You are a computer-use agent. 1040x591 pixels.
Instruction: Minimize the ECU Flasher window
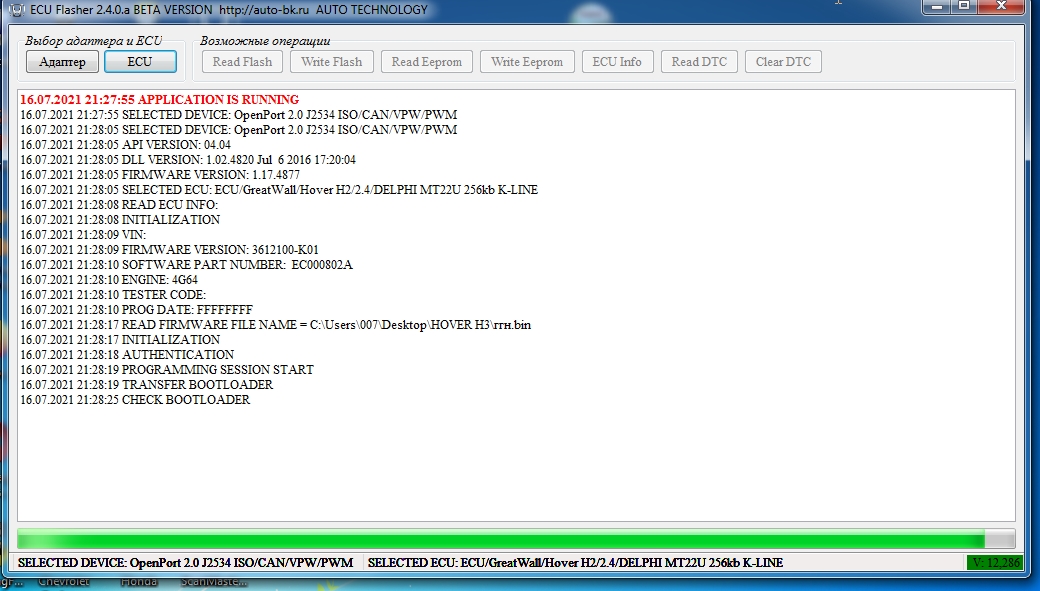(937, 8)
